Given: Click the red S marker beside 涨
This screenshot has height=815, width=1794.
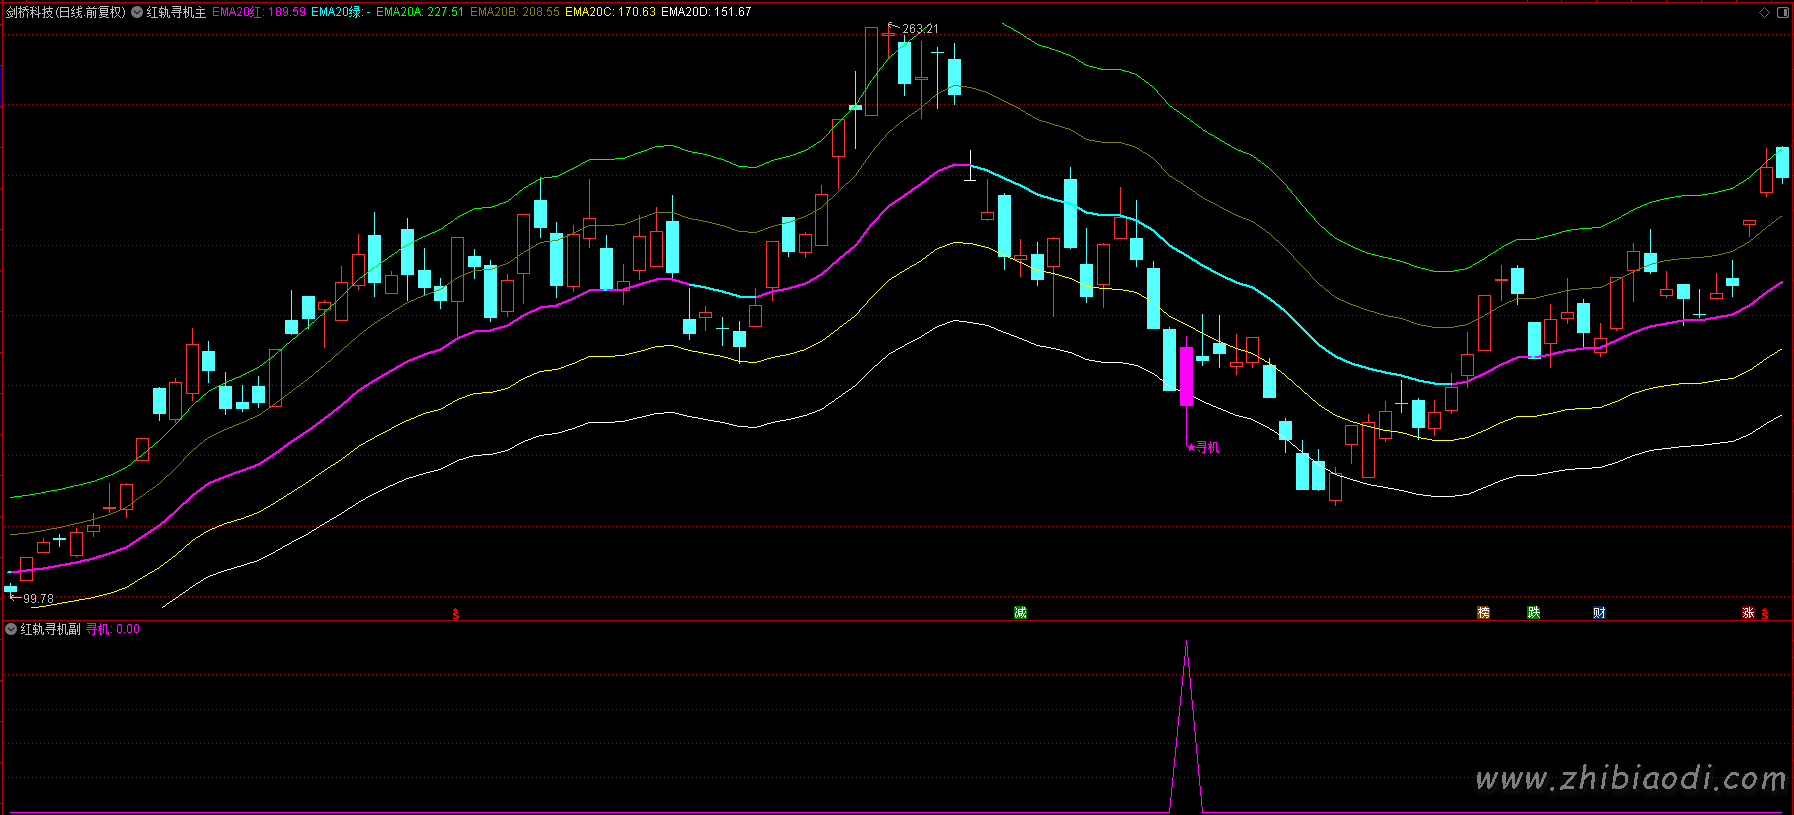Looking at the screenshot, I should (x=1765, y=613).
